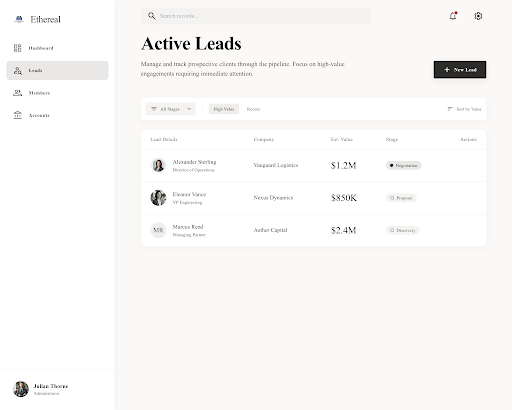Click the Sort by Value icon
The image size is (512, 410).
450,109
